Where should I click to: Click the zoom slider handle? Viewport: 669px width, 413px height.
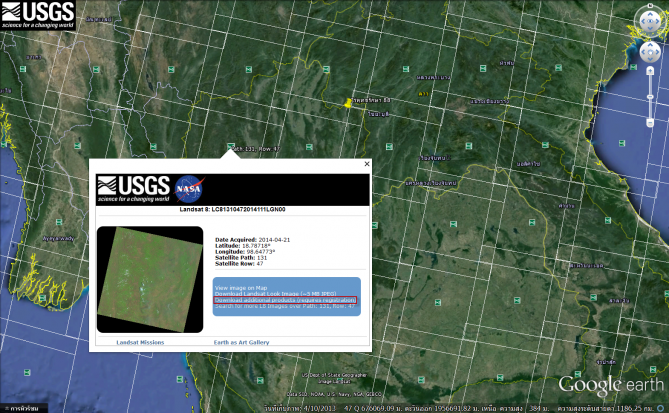[650, 97]
